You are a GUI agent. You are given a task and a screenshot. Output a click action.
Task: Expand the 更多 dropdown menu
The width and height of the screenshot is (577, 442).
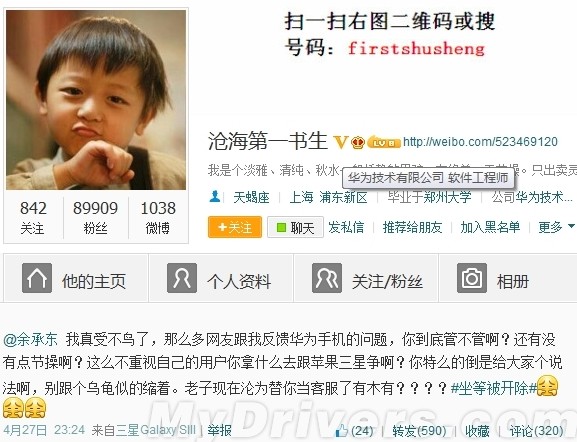click(x=556, y=227)
